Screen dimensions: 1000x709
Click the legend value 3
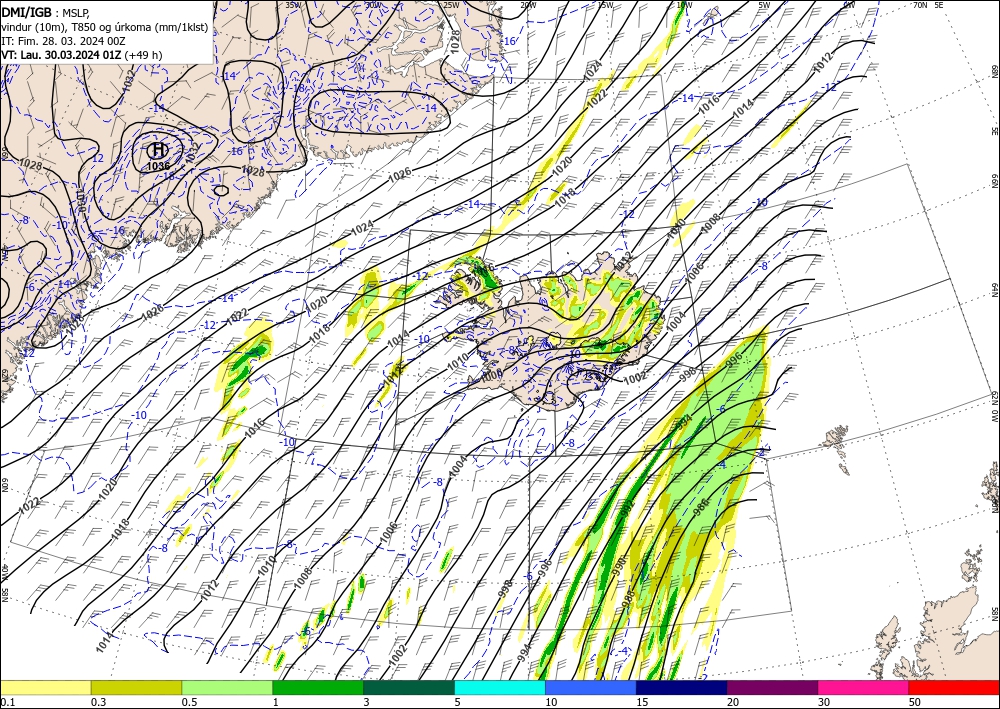pos(366,702)
